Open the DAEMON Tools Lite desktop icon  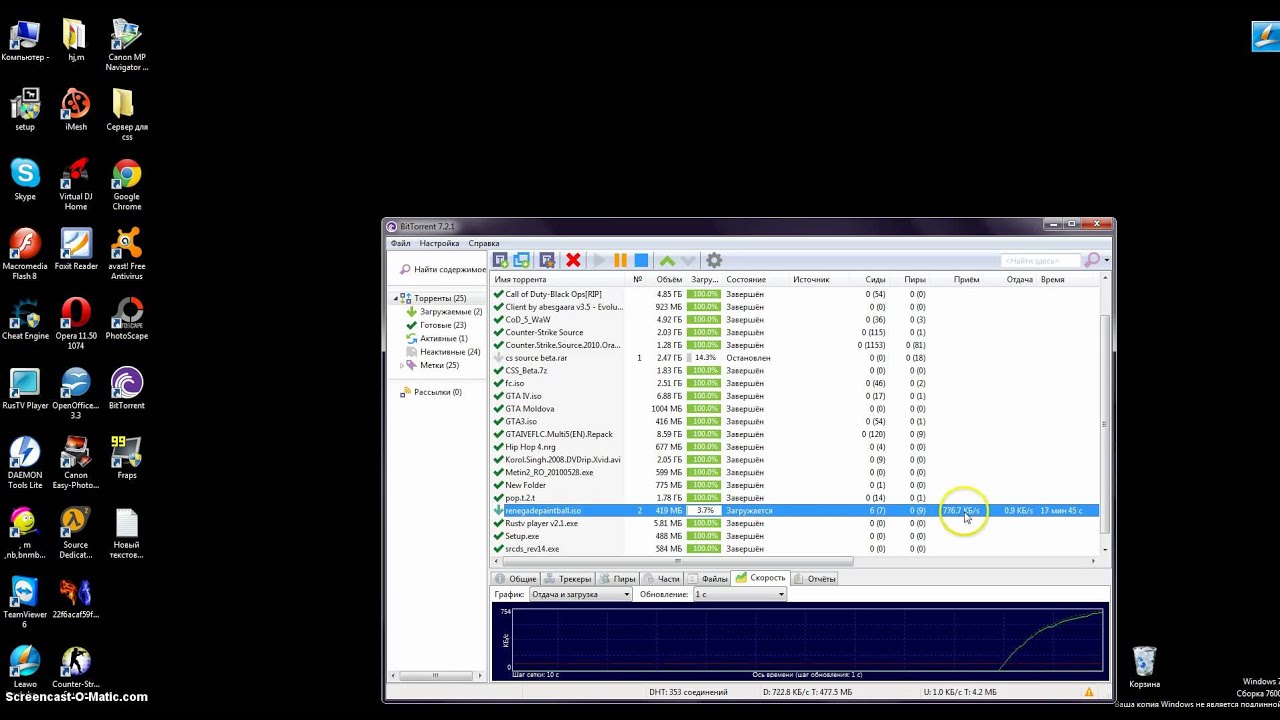(x=25, y=463)
